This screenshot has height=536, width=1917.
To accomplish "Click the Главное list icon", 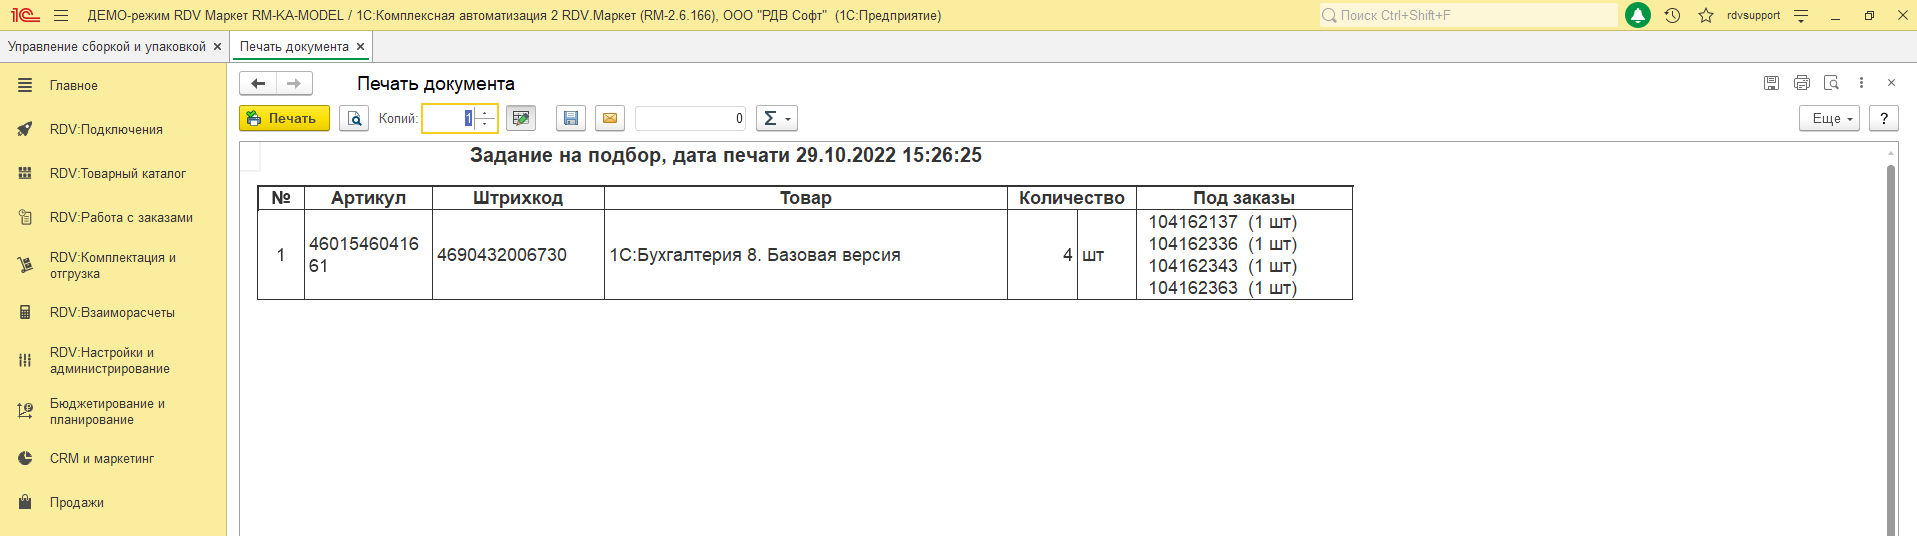I will coord(25,85).
